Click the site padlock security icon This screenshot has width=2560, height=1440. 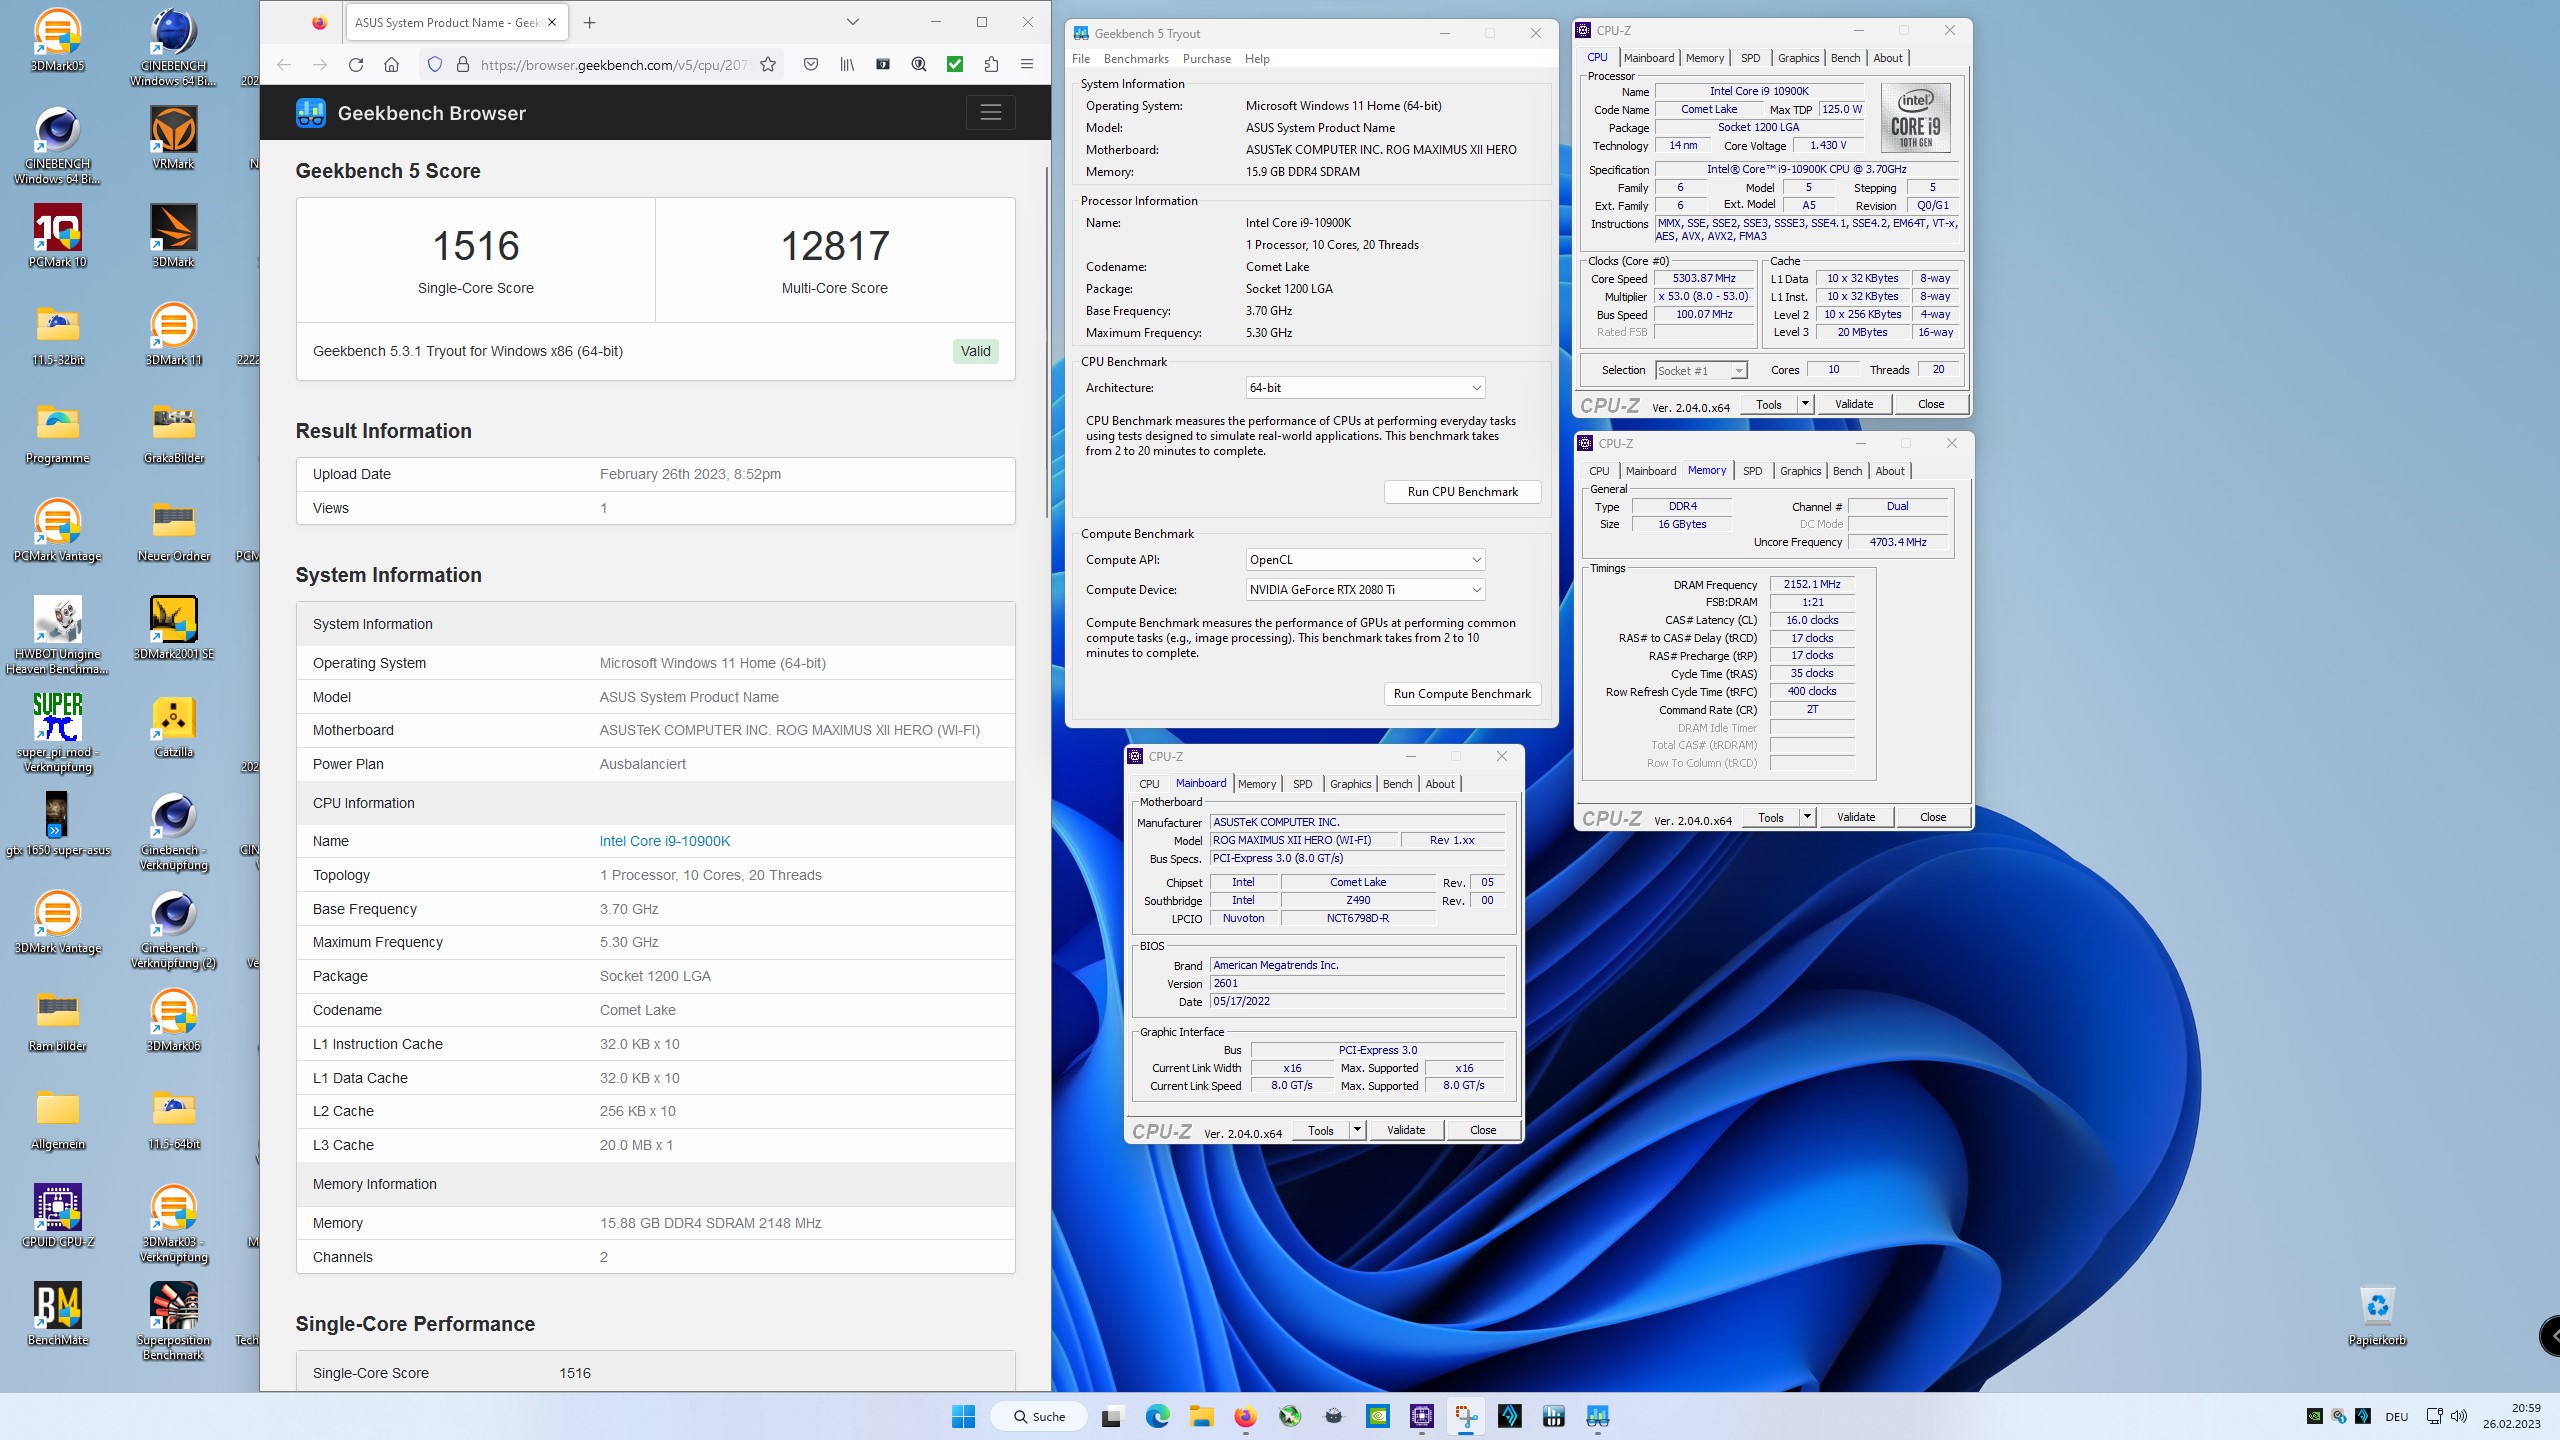(462, 65)
